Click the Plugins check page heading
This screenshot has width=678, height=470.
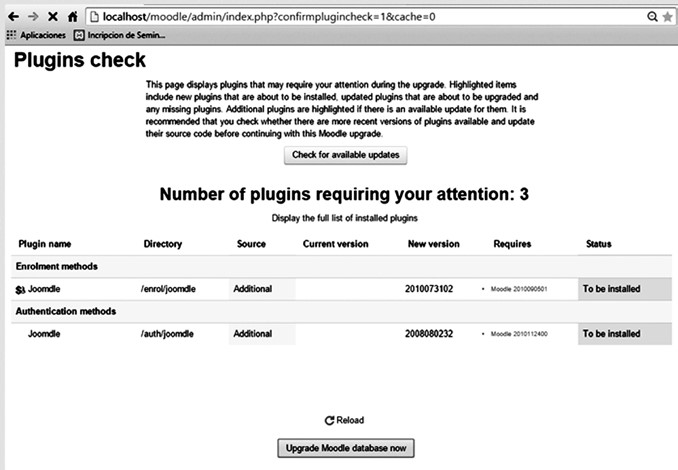coord(80,60)
